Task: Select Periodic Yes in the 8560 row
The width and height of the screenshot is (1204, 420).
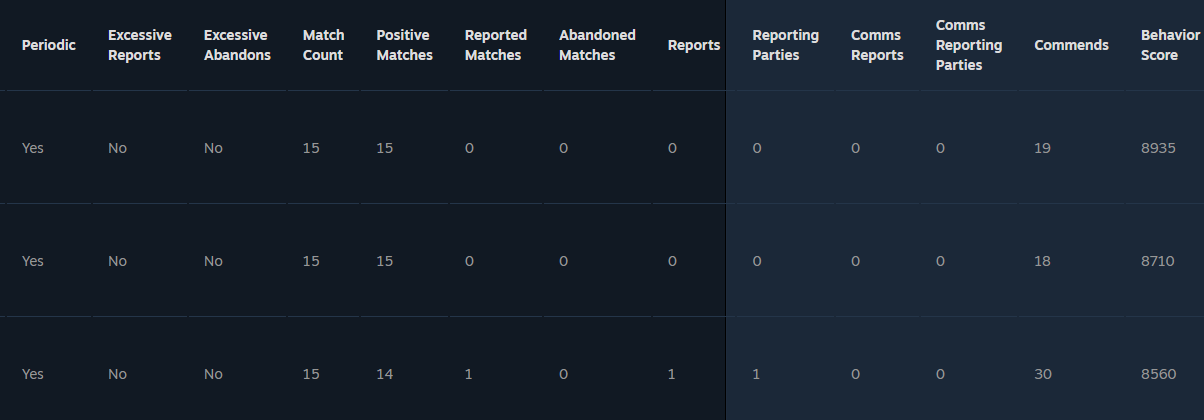Action: [x=33, y=374]
